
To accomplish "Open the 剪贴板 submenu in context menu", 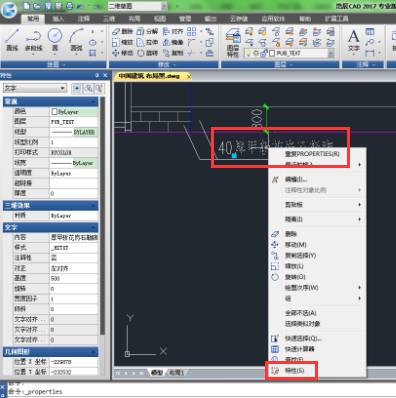I will [316, 205].
